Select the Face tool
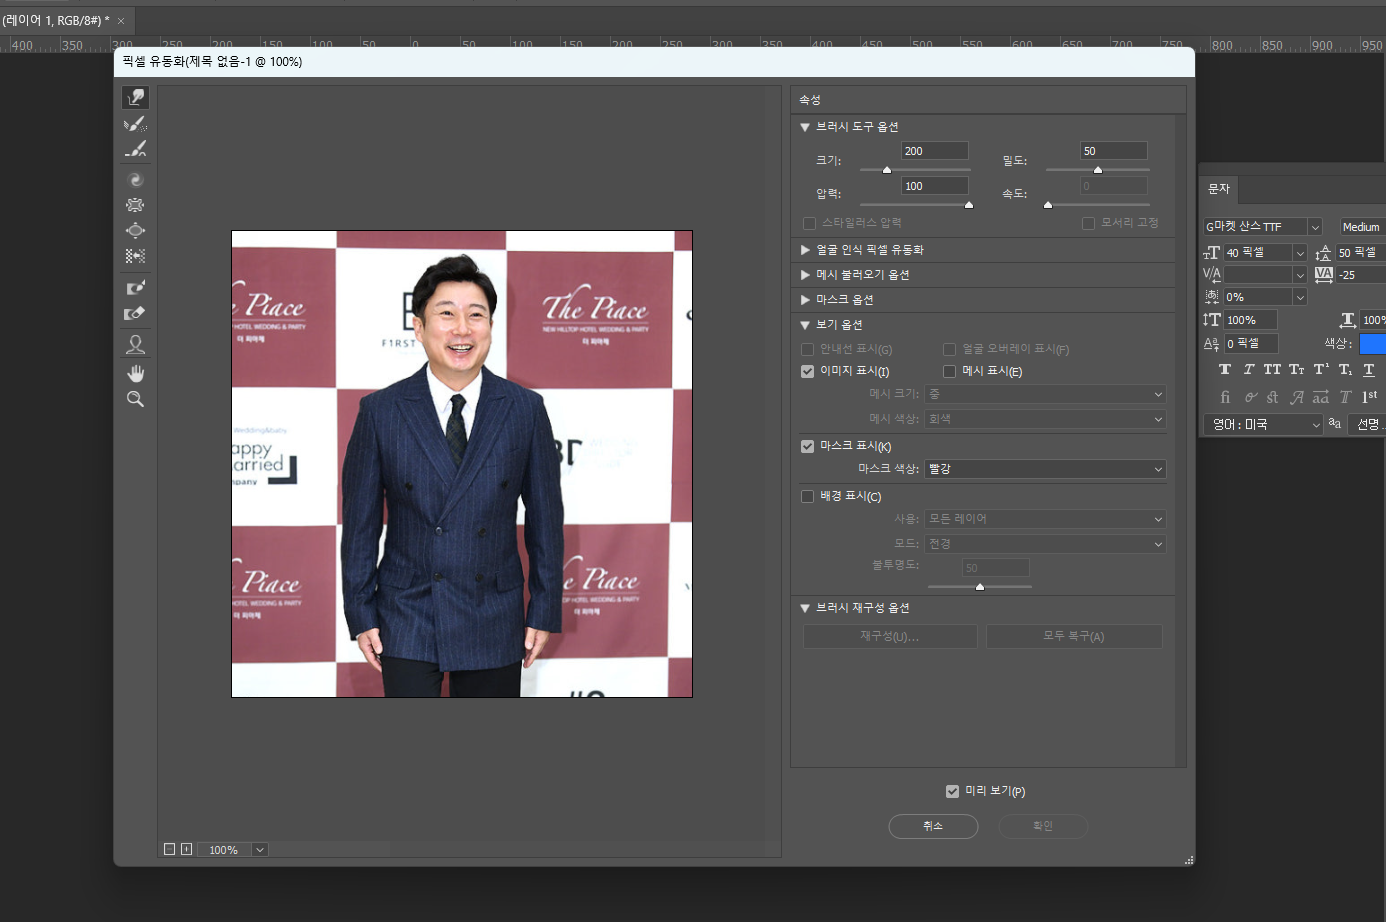Image resolution: width=1386 pixels, height=922 pixels. [x=136, y=344]
